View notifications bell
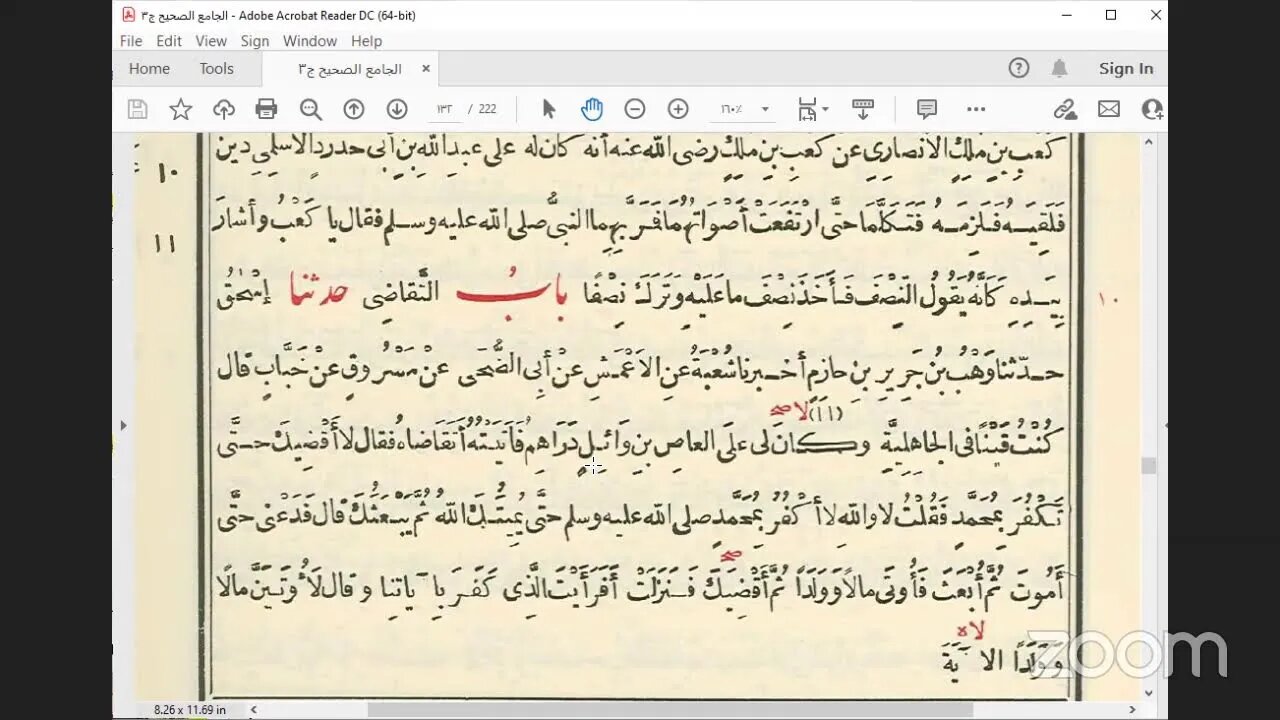The width and height of the screenshot is (1280, 720). [1059, 68]
